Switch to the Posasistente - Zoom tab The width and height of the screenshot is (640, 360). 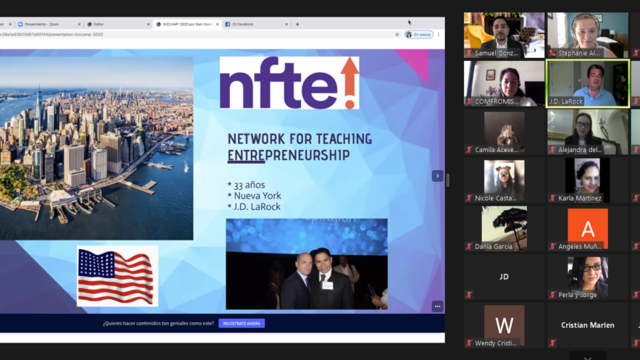49,24
